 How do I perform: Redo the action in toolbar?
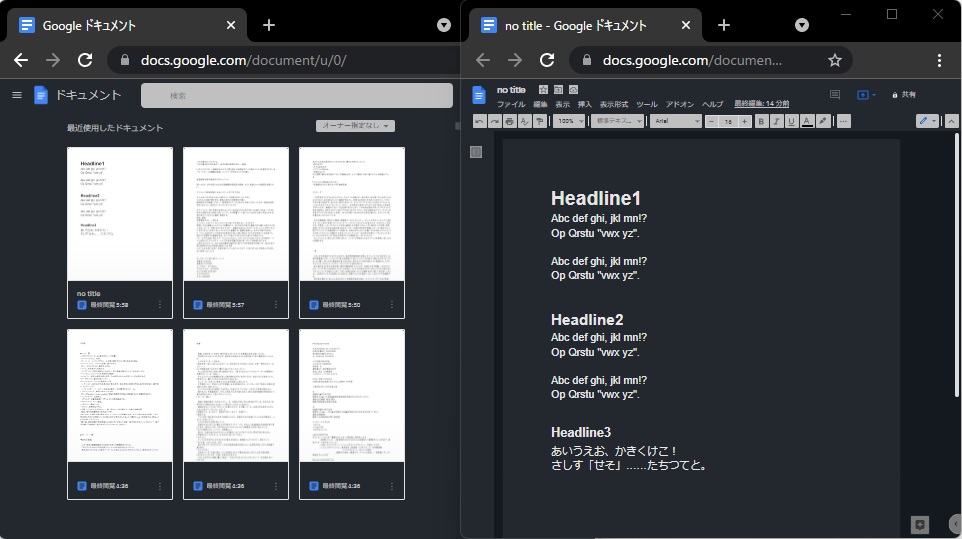[494, 121]
